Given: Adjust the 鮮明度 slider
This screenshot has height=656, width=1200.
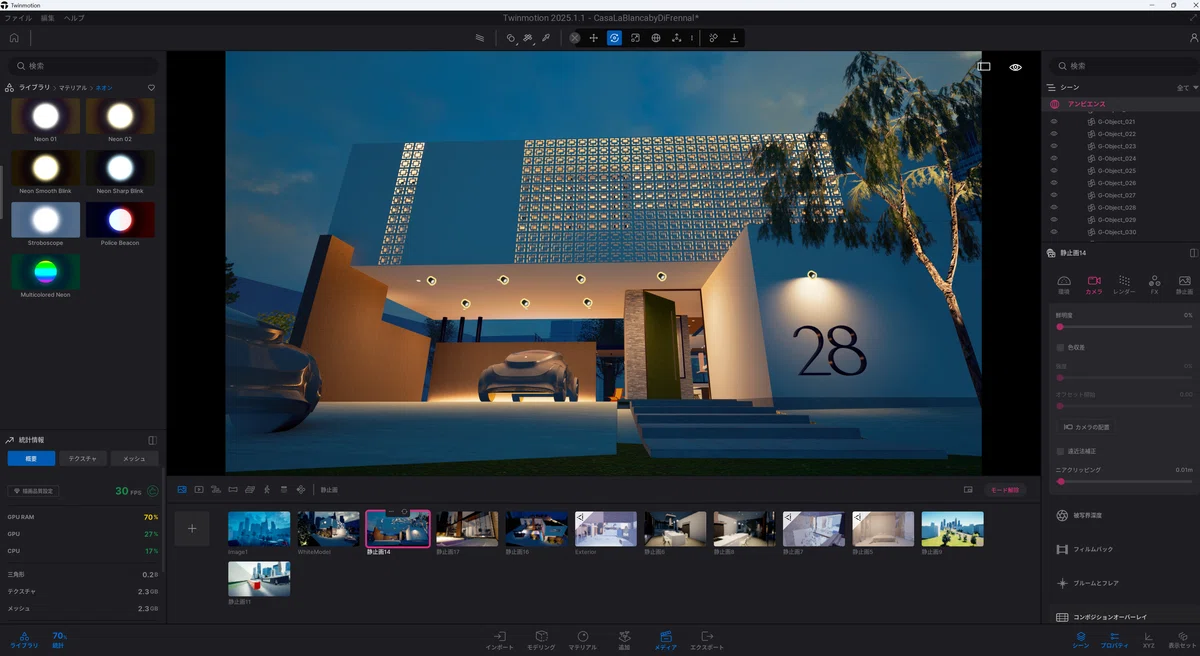Looking at the screenshot, I should click(1124, 327).
